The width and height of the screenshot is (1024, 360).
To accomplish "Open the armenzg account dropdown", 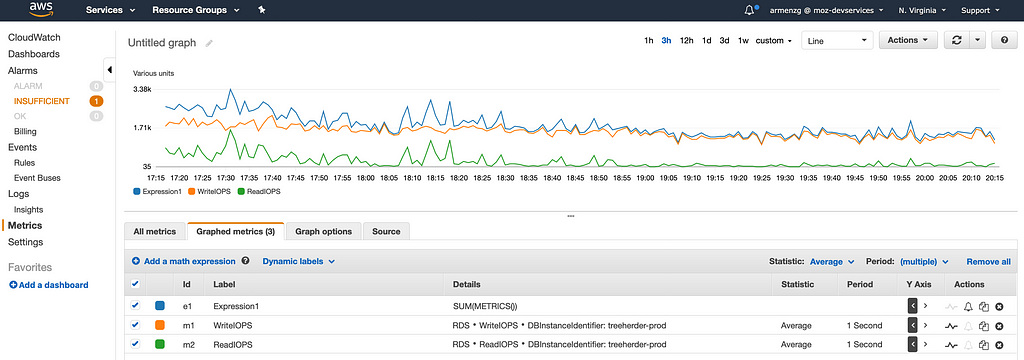I will click(827, 10).
